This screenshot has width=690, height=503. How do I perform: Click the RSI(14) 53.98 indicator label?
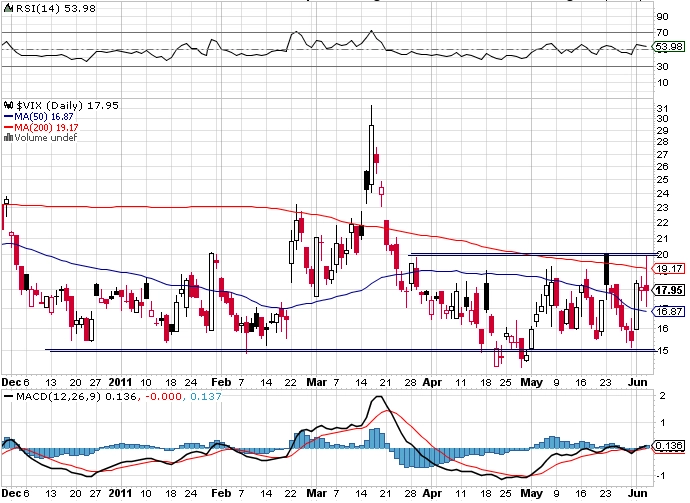point(50,9)
